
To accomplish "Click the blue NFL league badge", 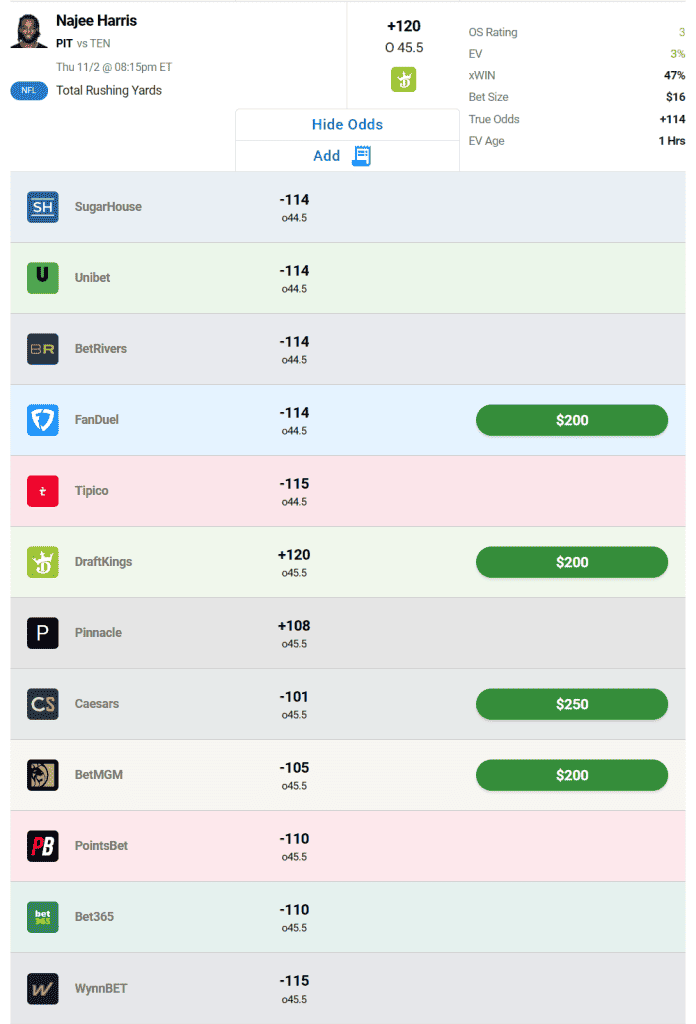I will pyautogui.click(x=29, y=91).
